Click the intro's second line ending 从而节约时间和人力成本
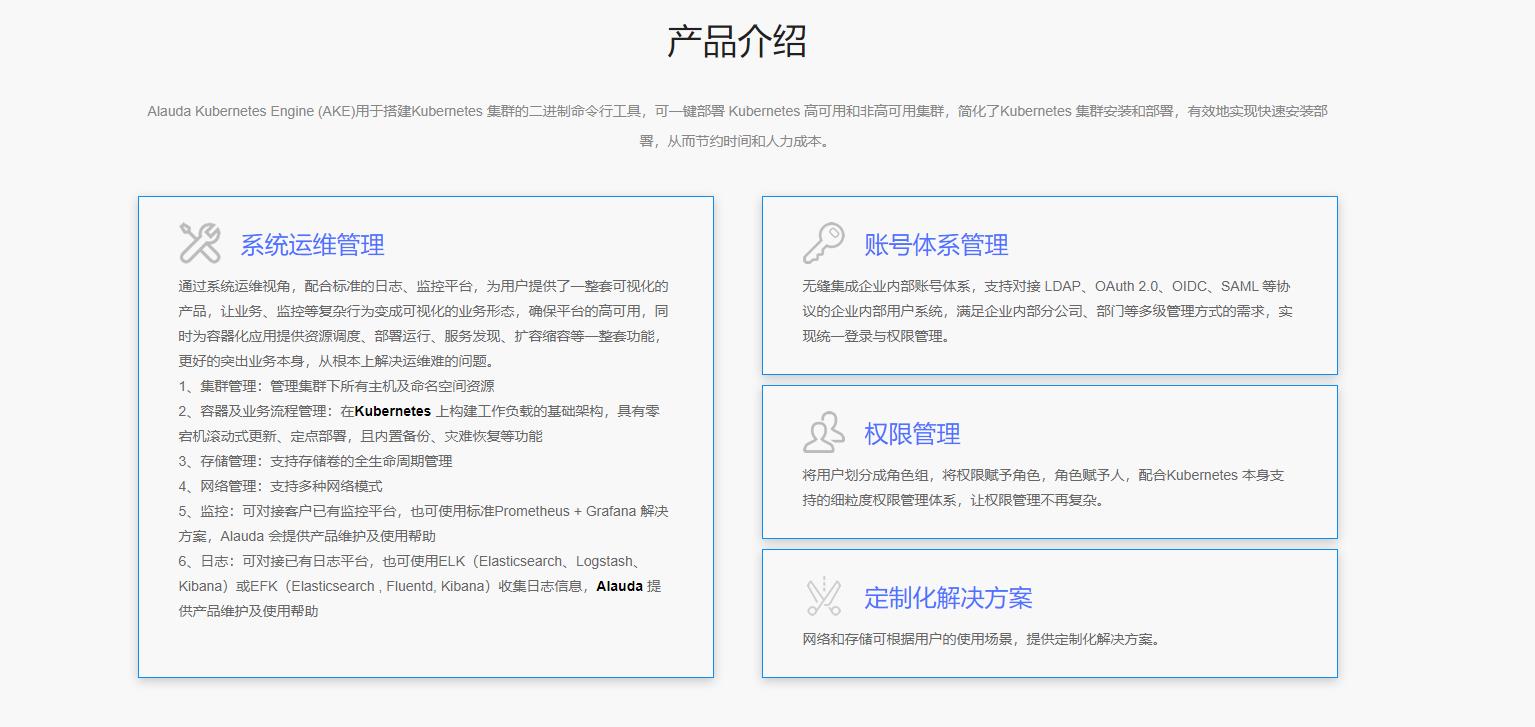Screen dimensions: 1535x727 coord(737,141)
